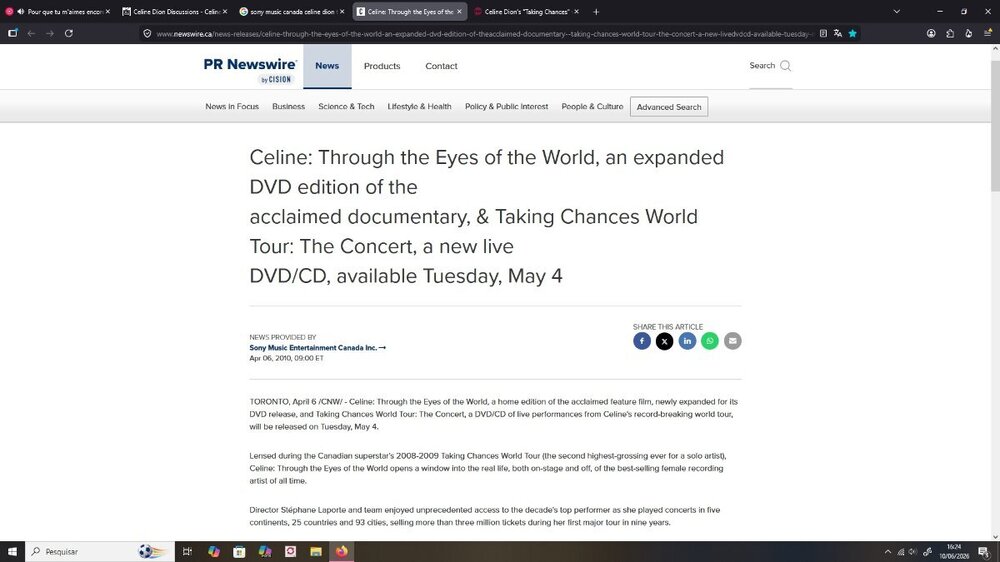This screenshot has width=1000, height=562.
Task: Open the extensions puzzle icon
Action: pyautogui.click(x=950, y=33)
